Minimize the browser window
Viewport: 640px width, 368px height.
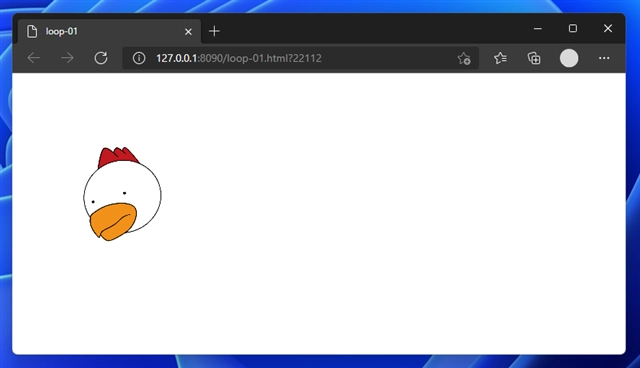(x=538, y=29)
